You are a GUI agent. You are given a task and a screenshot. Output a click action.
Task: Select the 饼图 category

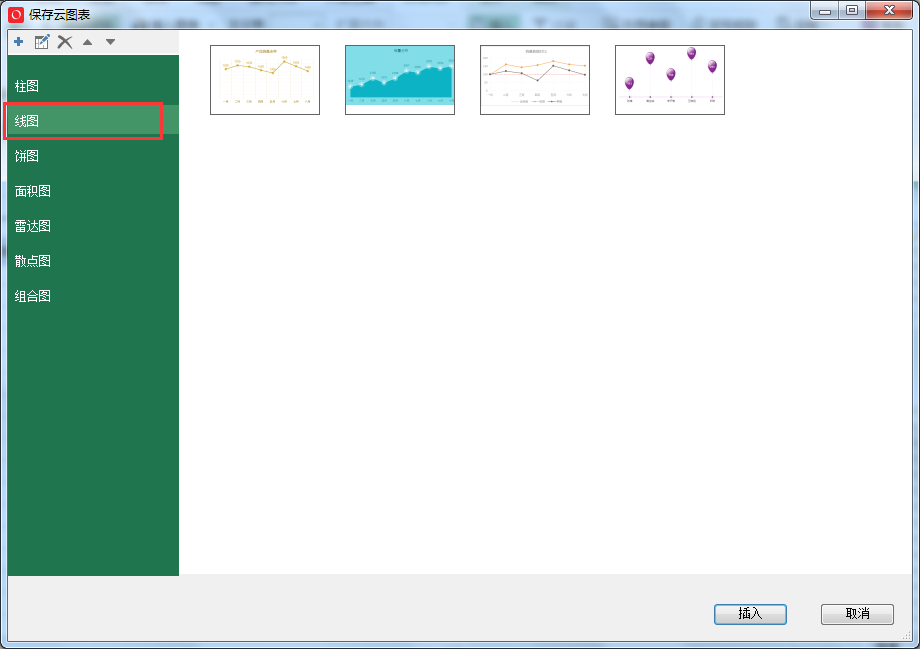click(93, 156)
